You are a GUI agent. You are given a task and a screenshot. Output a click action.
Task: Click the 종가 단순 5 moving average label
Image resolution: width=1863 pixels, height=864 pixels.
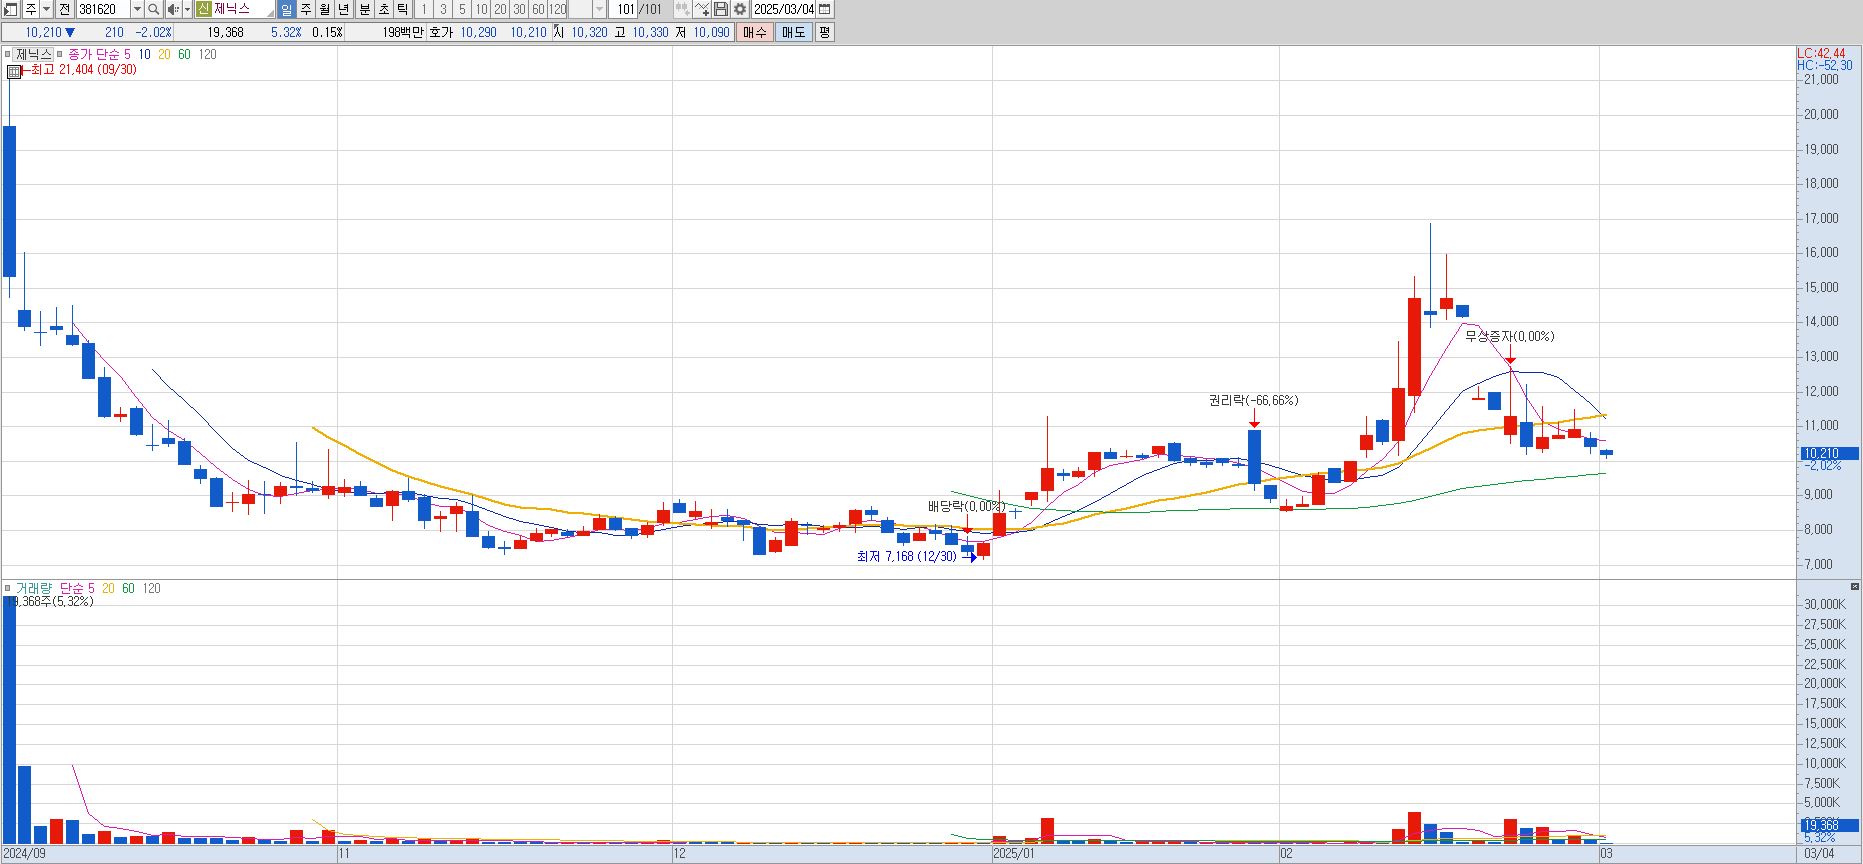point(99,55)
